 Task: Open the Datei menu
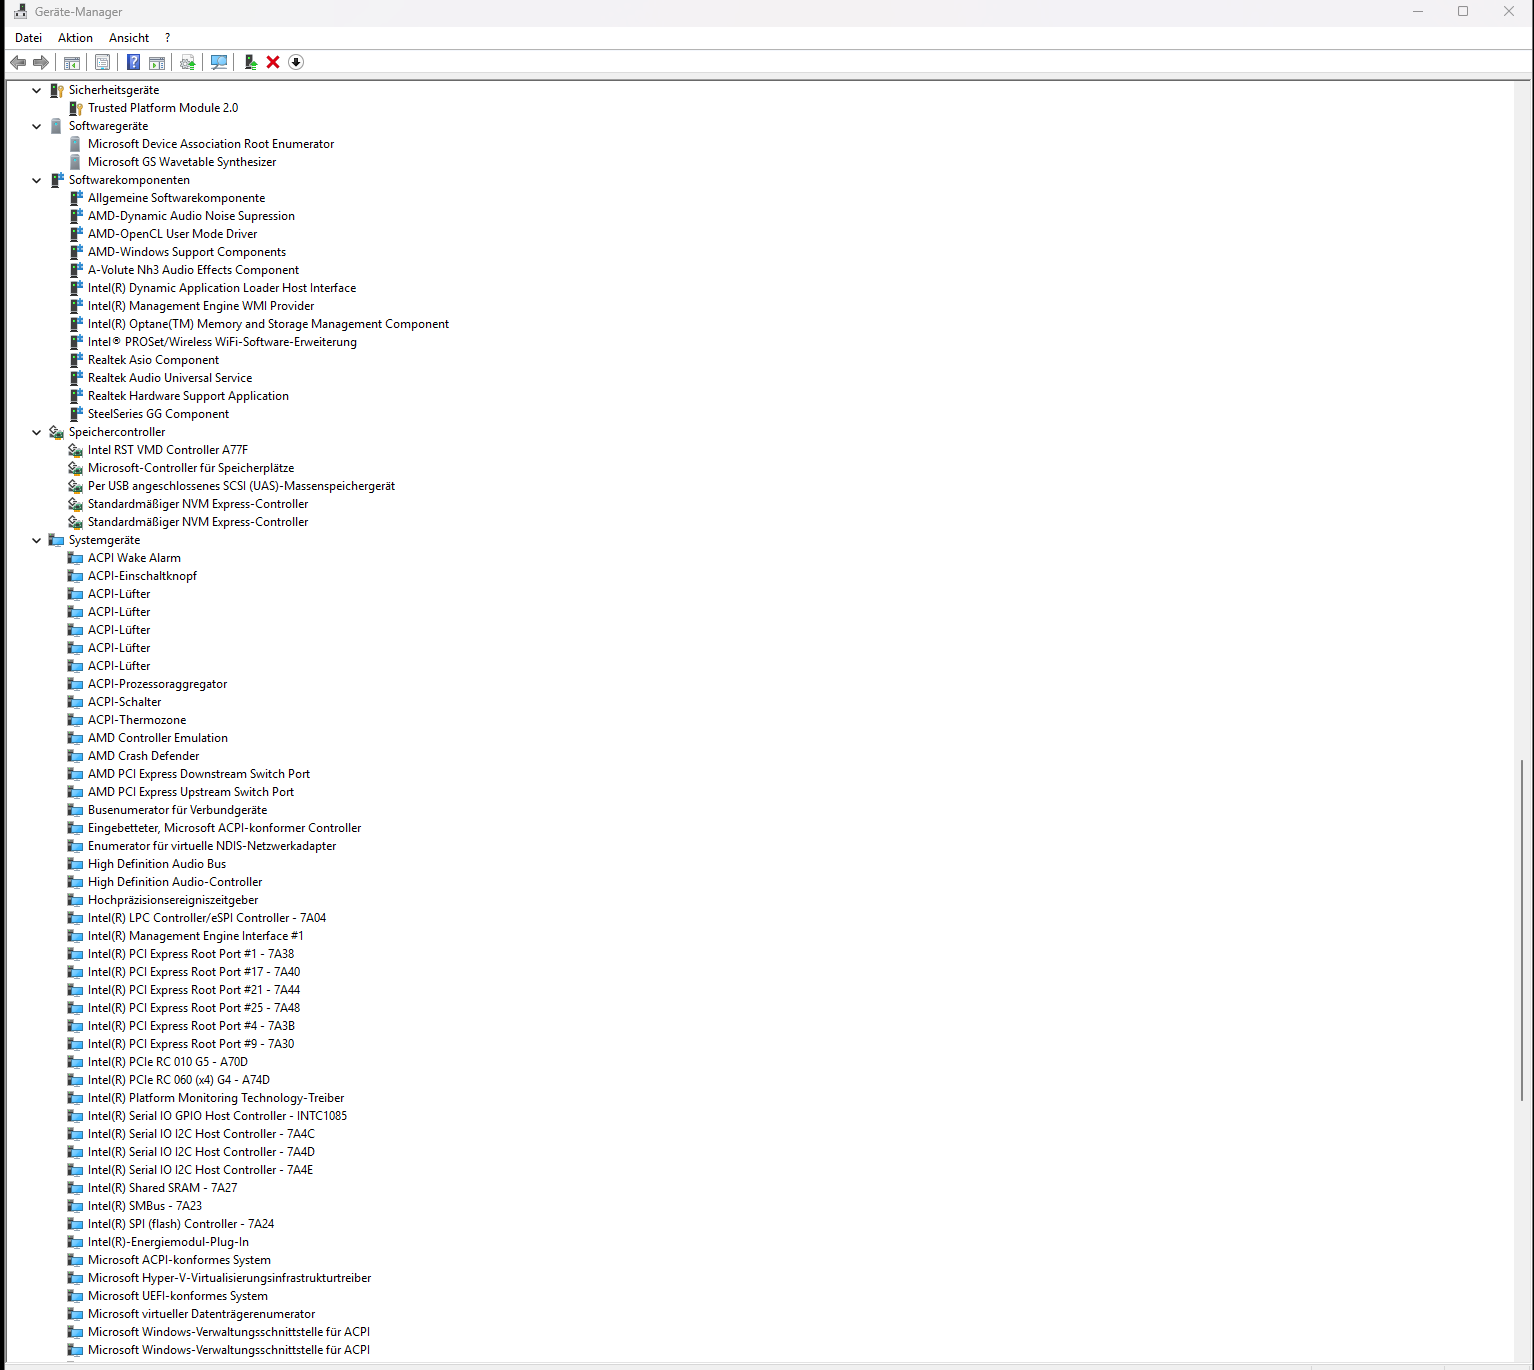point(29,38)
